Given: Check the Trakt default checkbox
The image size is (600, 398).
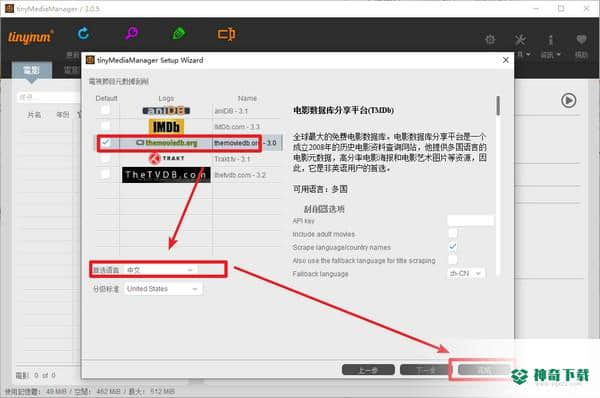Looking at the screenshot, I should coord(105,158).
